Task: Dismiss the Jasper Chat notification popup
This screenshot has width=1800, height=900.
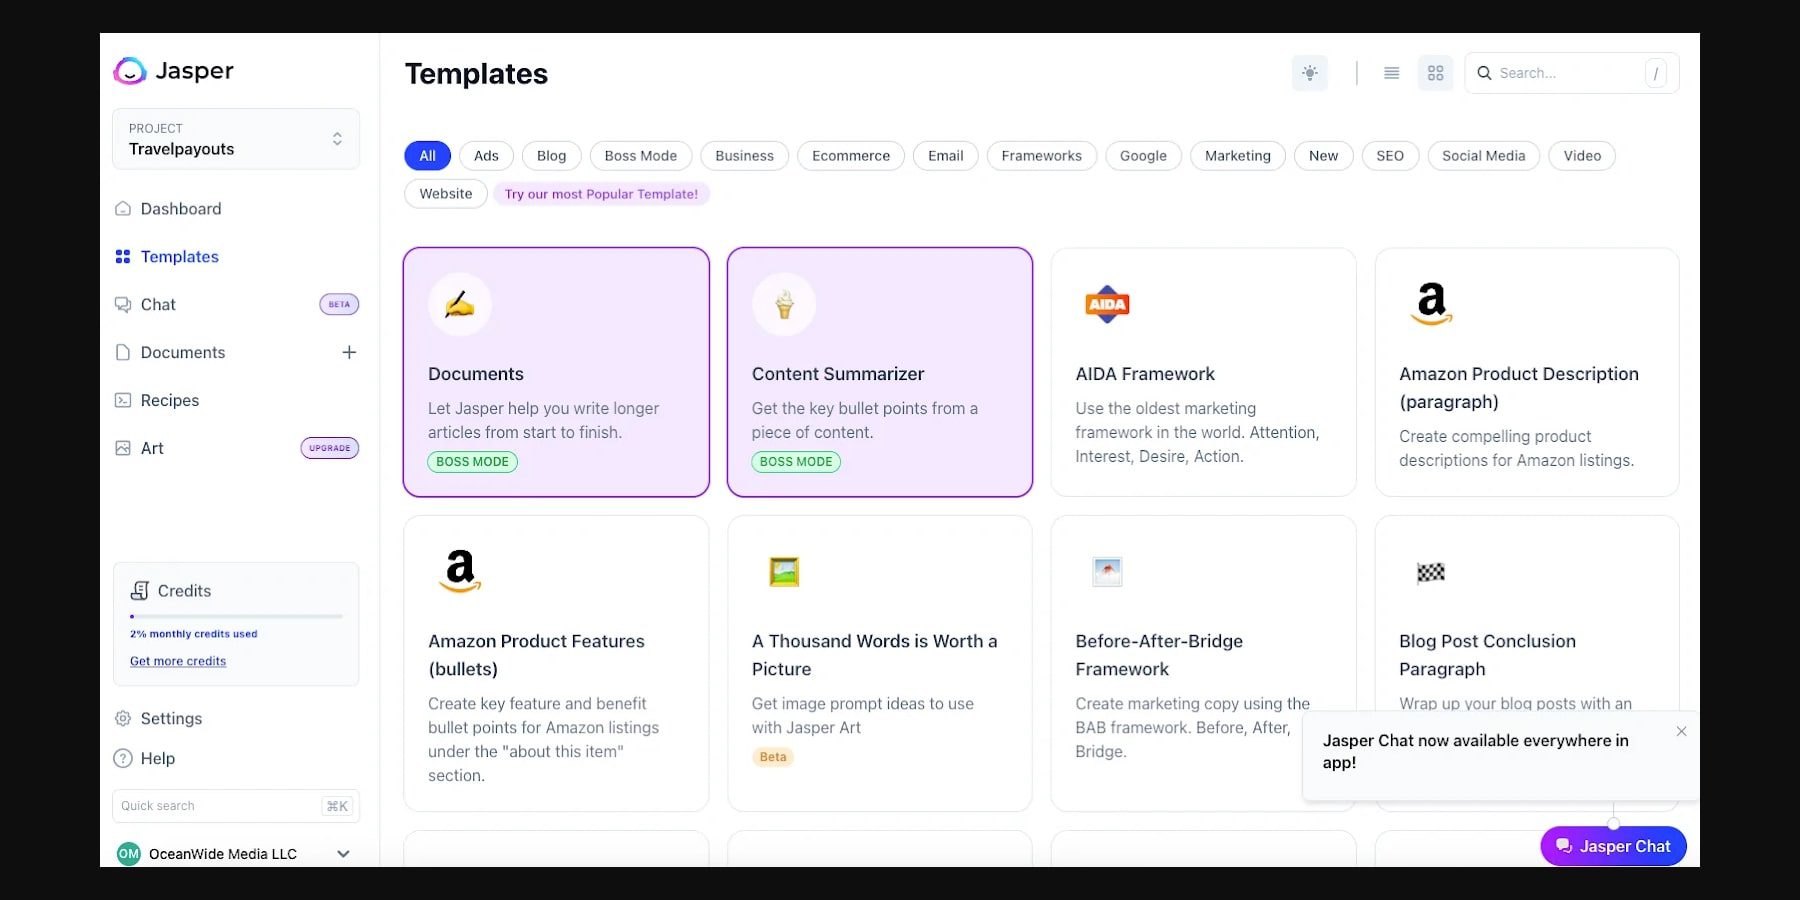Action: [x=1682, y=731]
